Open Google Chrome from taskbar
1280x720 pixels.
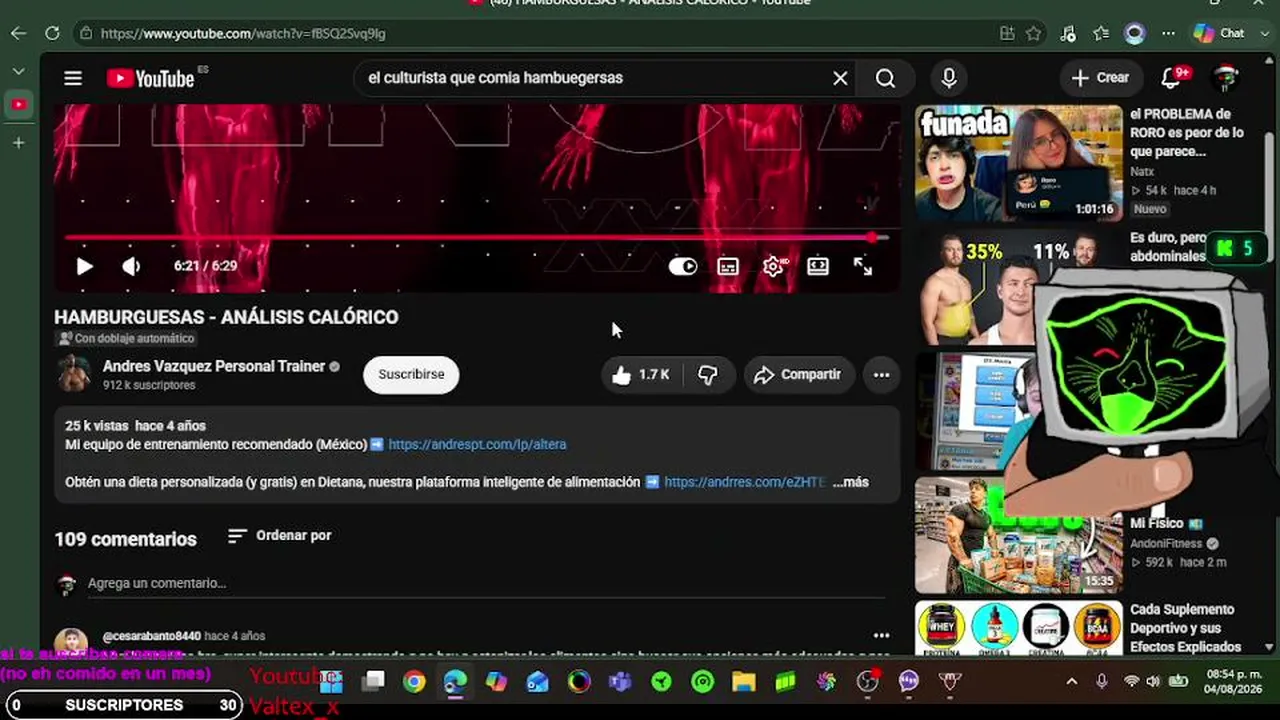(x=414, y=682)
